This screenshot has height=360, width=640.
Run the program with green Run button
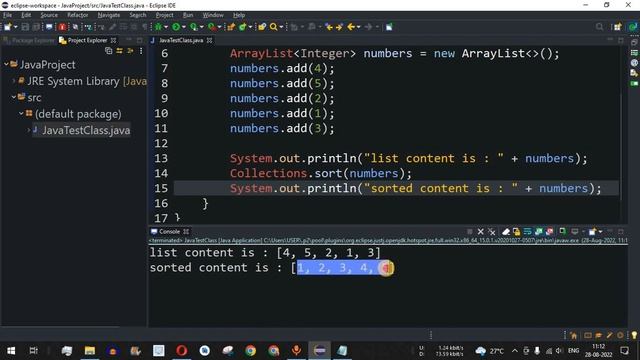[176, 27]
